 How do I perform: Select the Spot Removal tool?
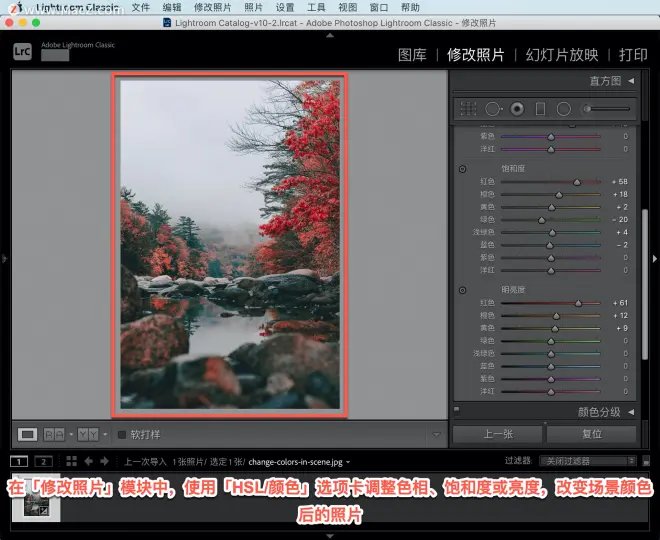point(493,109)
